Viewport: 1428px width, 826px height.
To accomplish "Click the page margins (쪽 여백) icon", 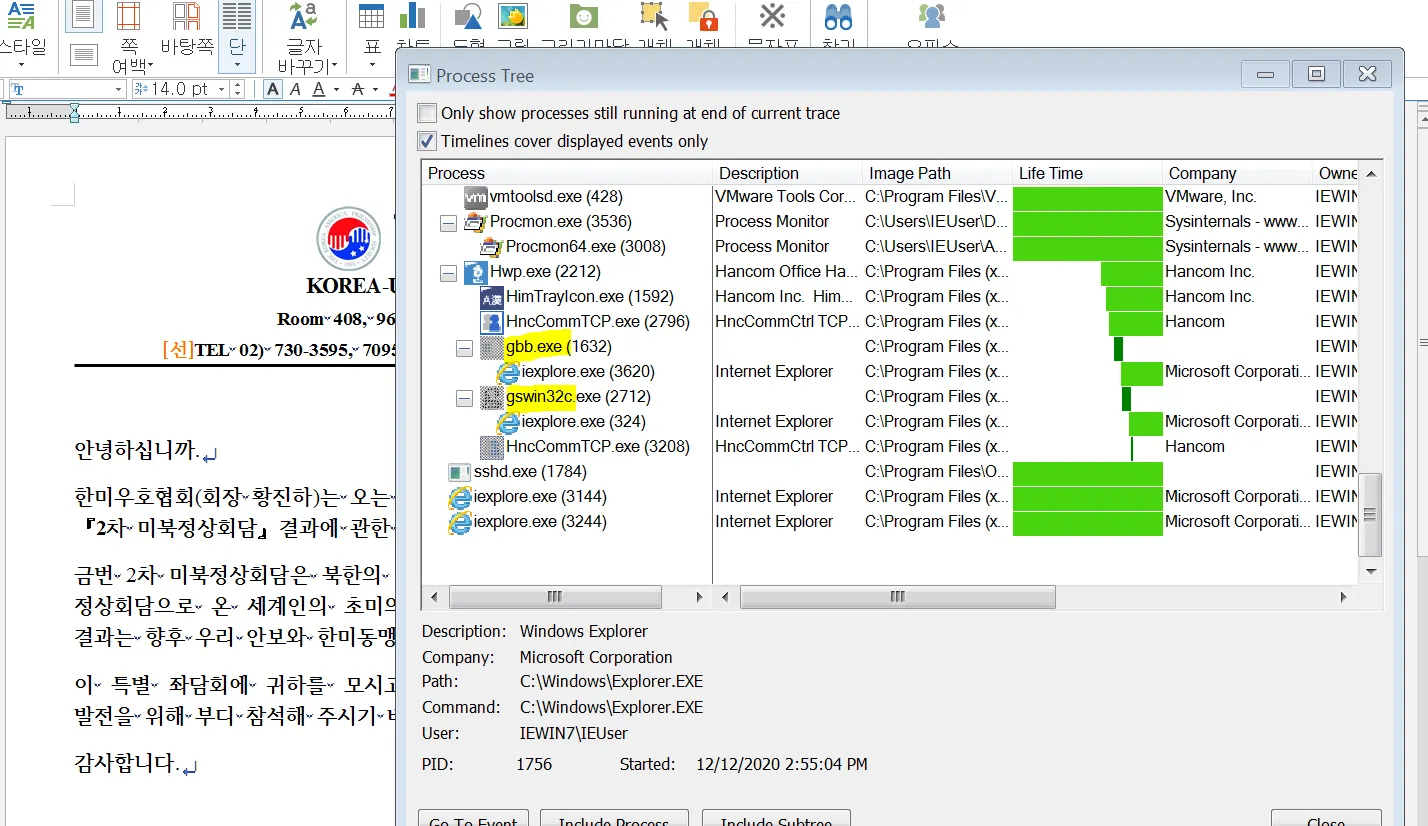I will pos(128,17).
